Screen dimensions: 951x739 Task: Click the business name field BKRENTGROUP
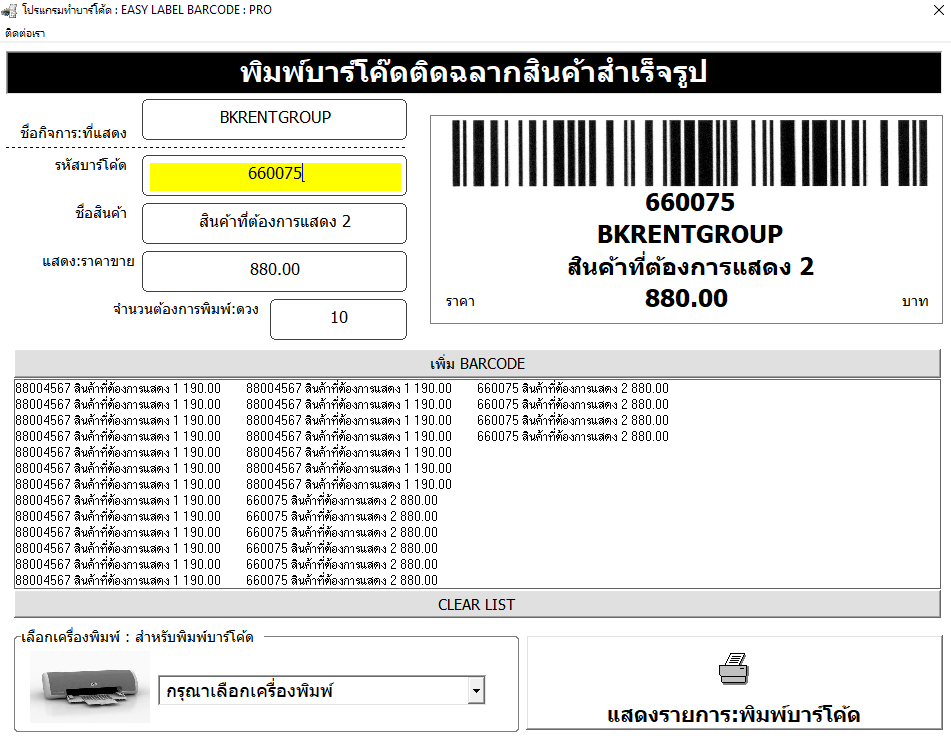click(275, 120)
